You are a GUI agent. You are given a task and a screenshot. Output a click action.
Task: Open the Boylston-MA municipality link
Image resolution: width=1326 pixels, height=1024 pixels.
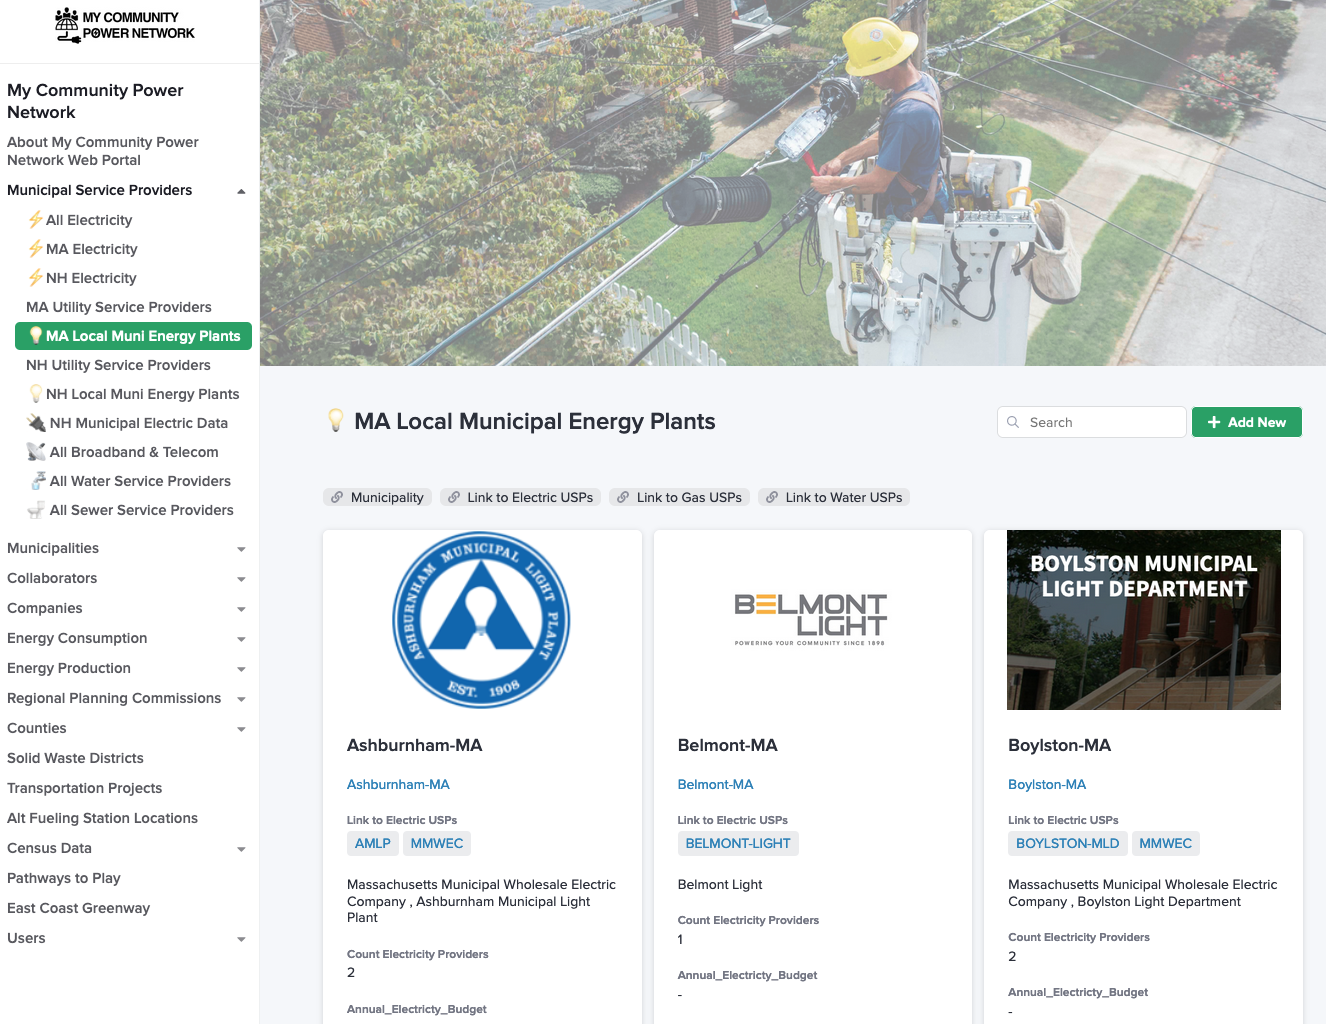(x=1047, y=784)
